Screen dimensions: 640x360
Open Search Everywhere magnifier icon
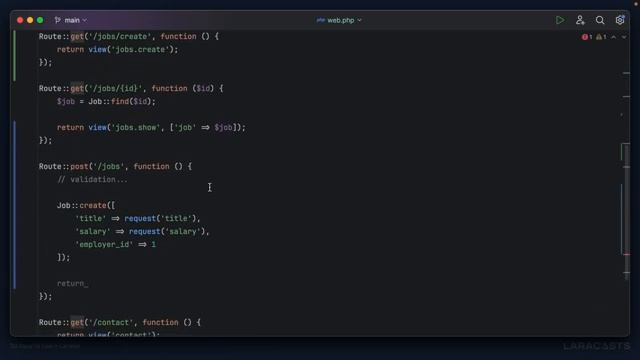click(x=600, y=20)
